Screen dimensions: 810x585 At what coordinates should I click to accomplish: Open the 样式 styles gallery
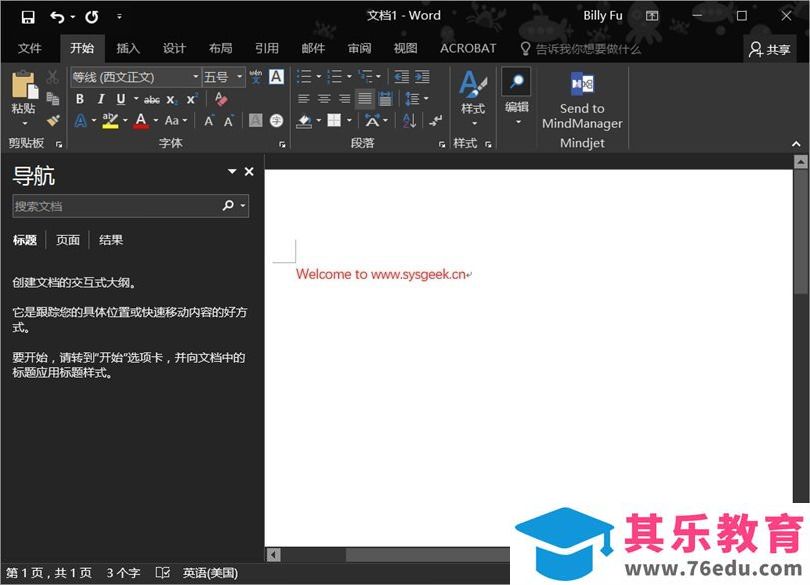(473, 98)
